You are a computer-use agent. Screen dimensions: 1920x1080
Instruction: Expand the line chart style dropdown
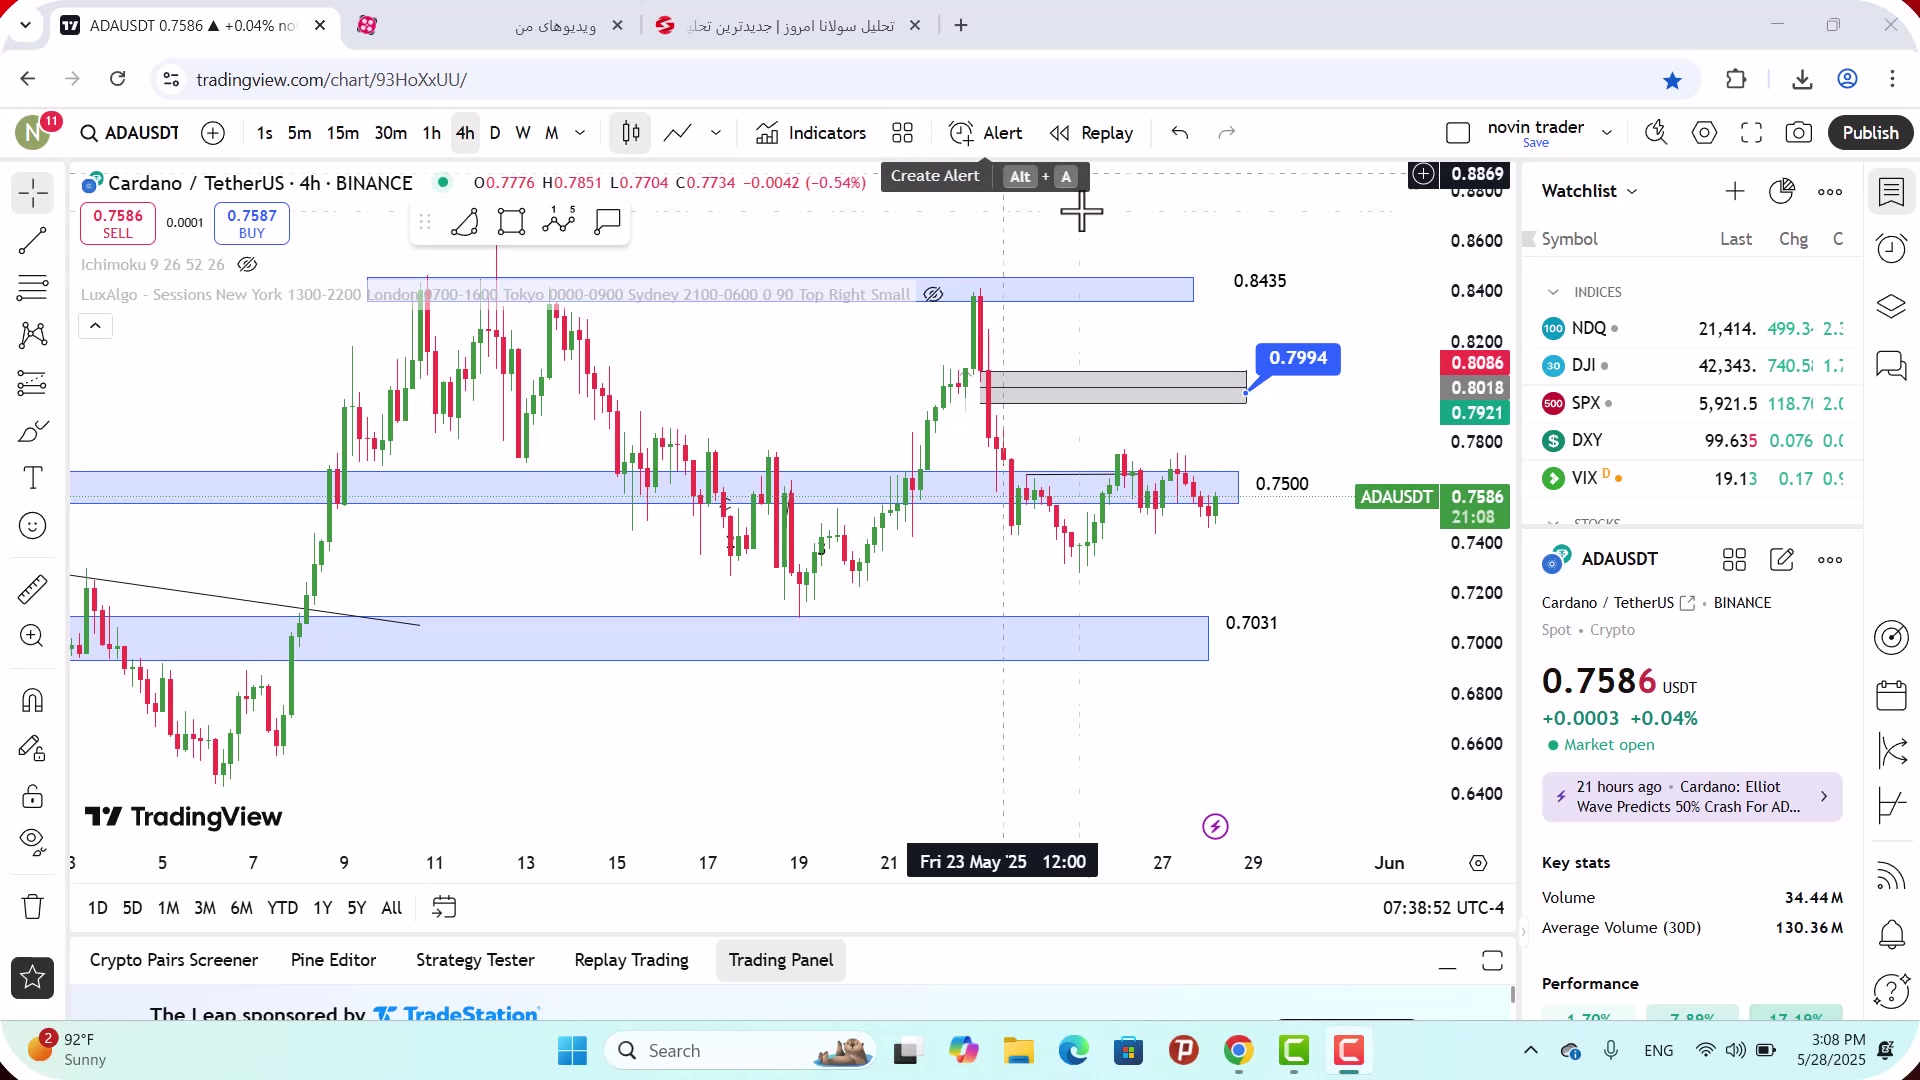tap(716, 133)
